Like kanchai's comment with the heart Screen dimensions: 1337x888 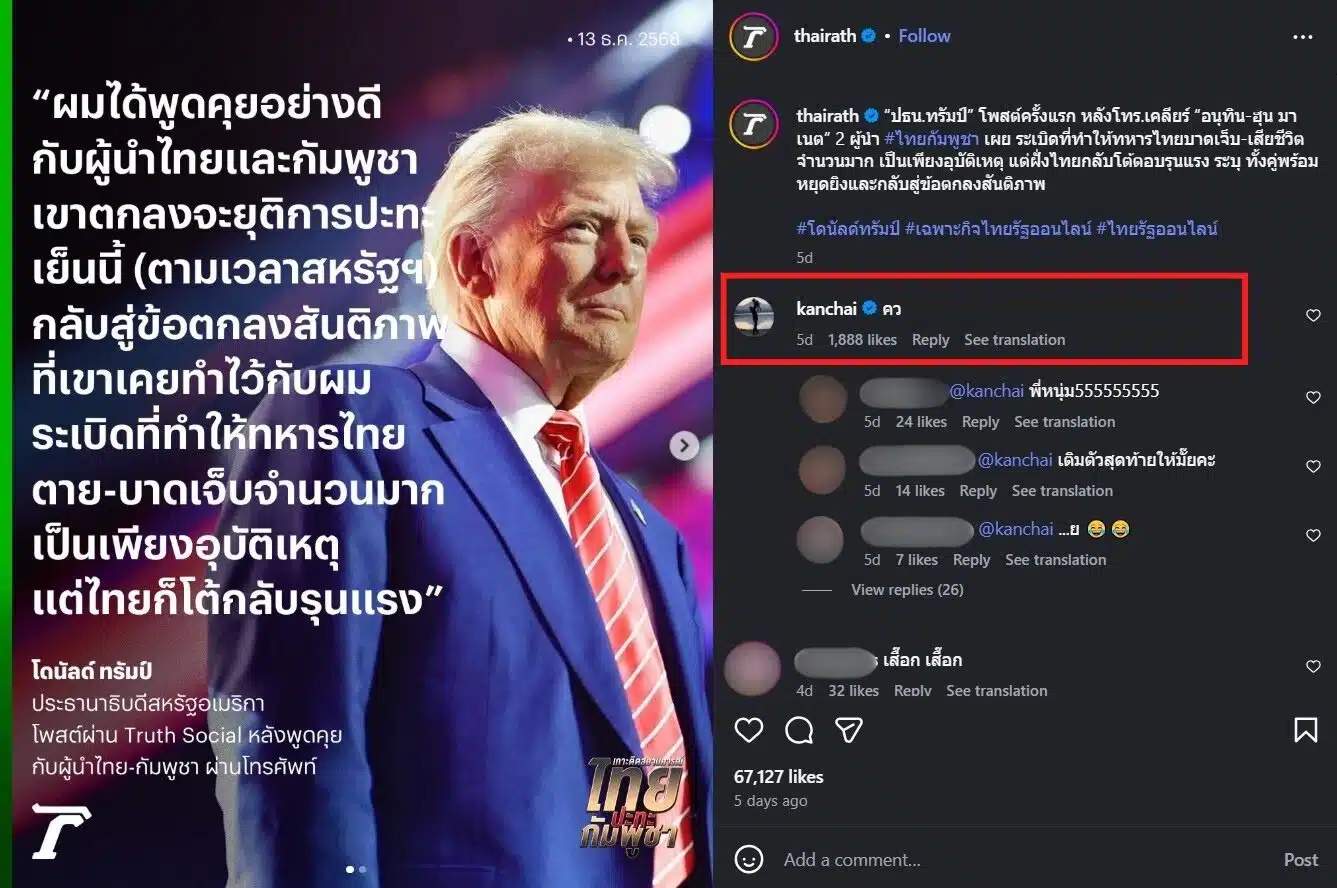pyautogui.click(x=1313, y=316)
